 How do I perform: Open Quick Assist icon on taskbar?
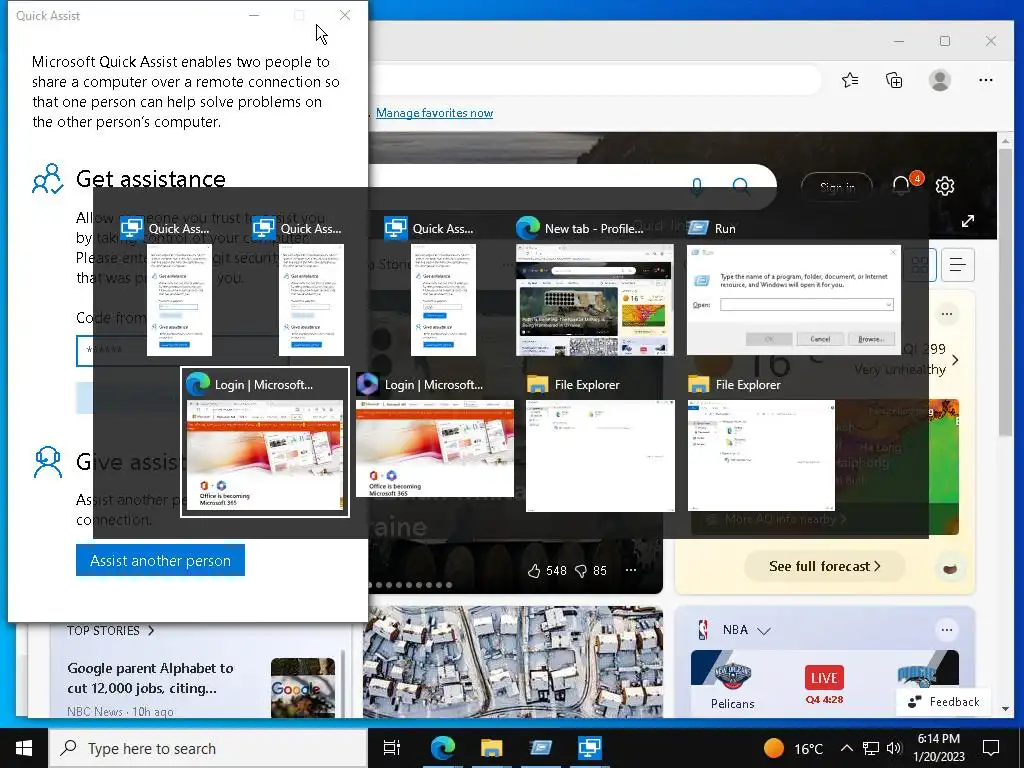pos(590,748)
